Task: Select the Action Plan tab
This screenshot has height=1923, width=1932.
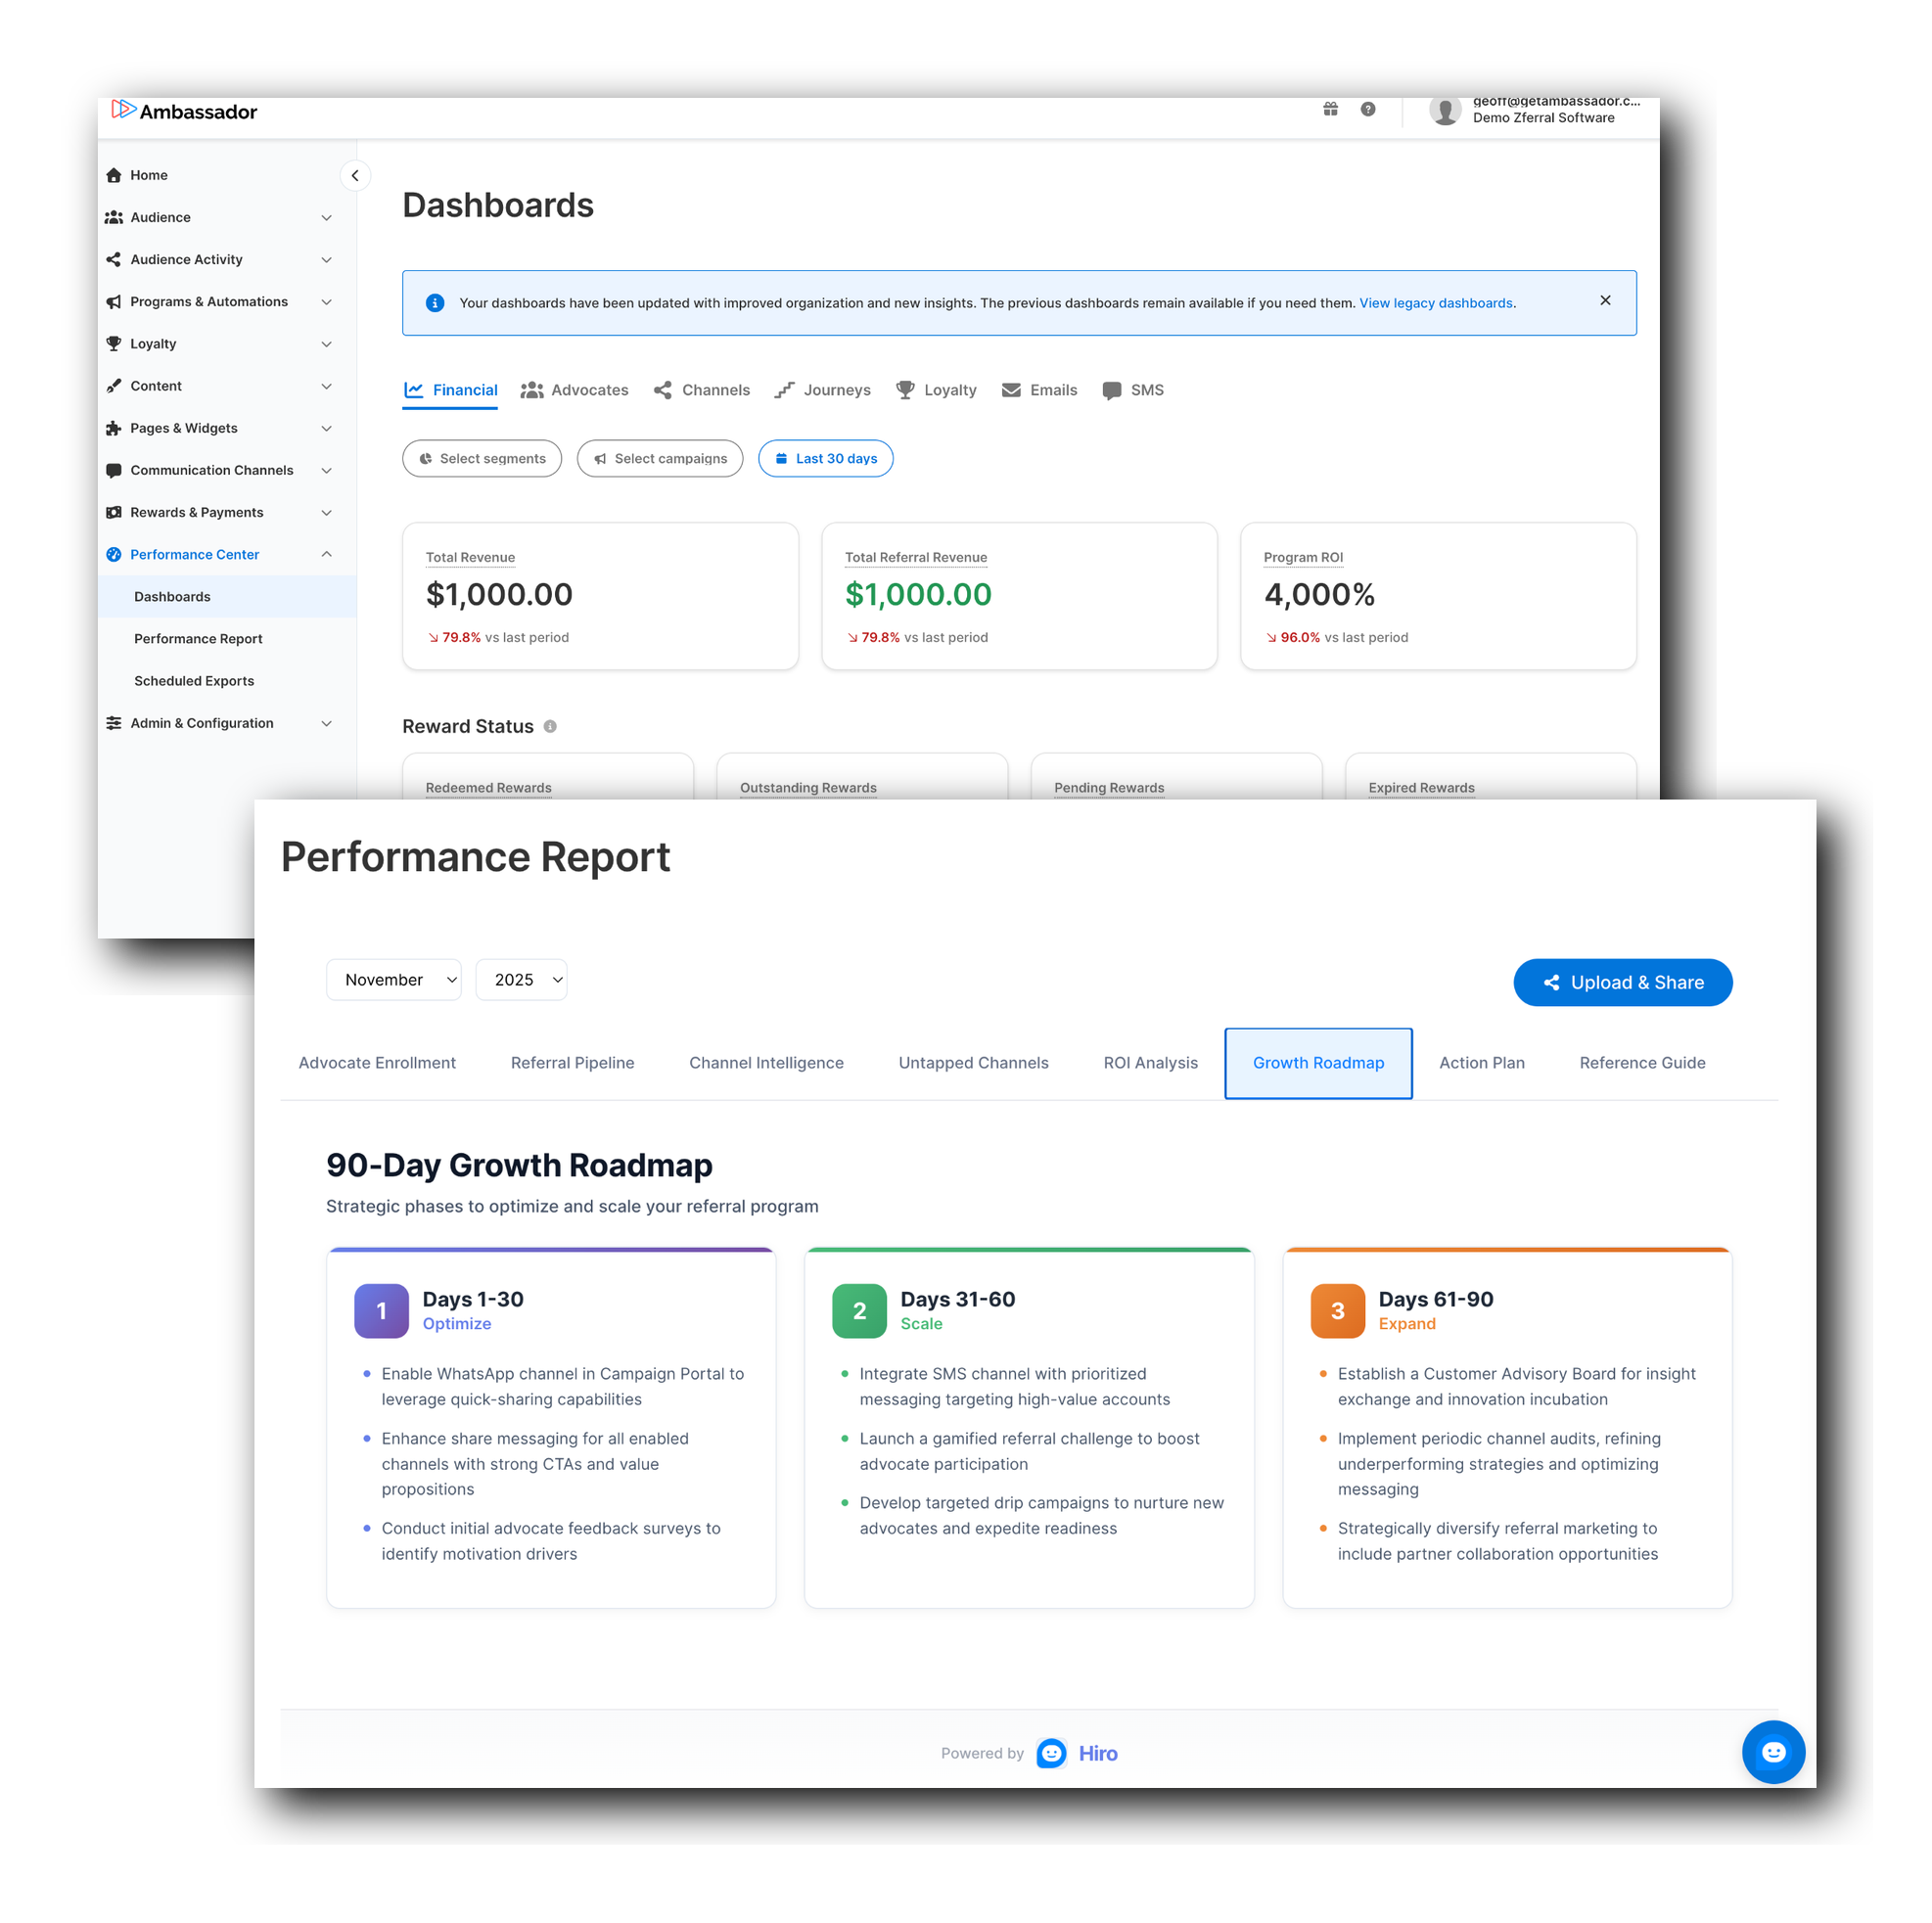Action: 1482,1063
